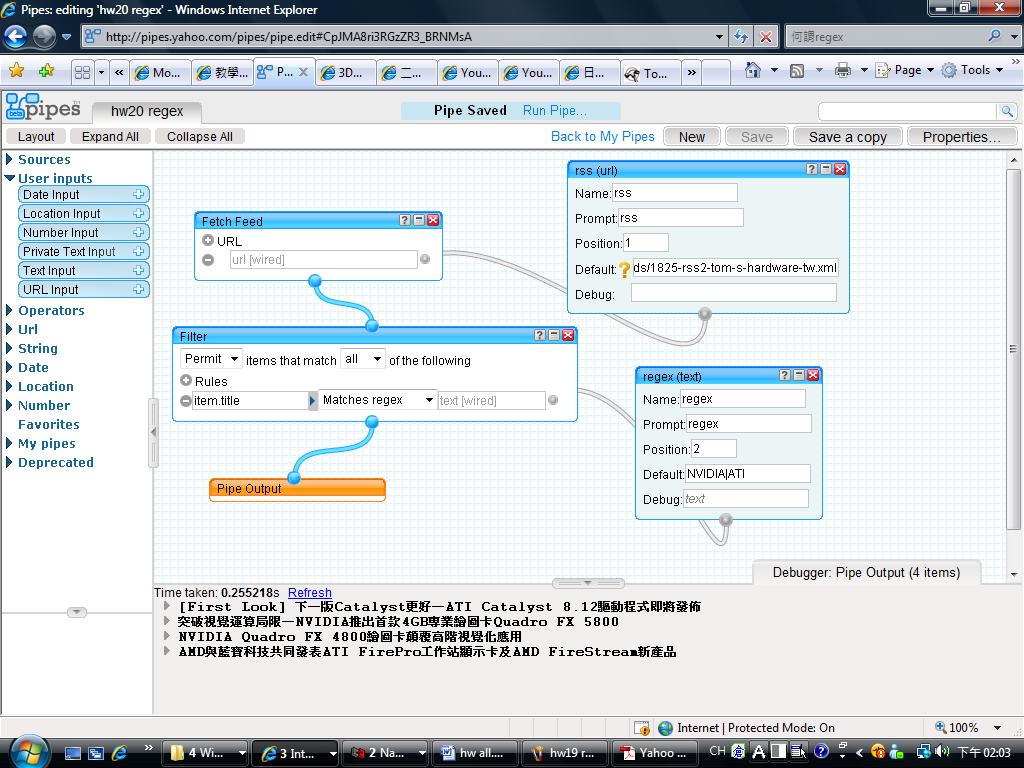This screenshot has width=1024, height=768.
Task: Open the IE Home button
Action: tap(753, 70)
